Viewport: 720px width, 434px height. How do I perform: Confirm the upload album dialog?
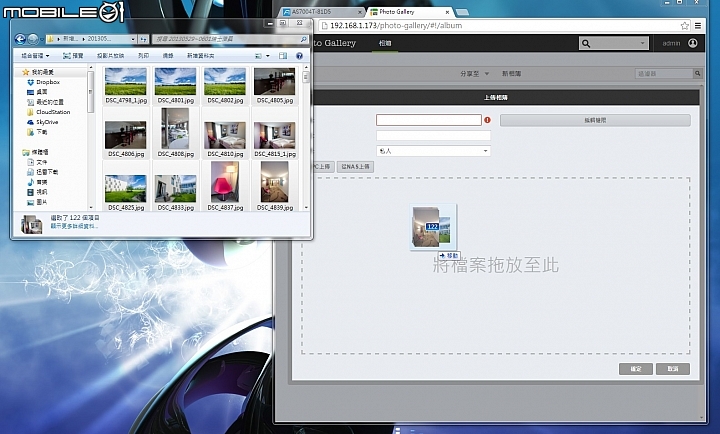click(636, 369)
